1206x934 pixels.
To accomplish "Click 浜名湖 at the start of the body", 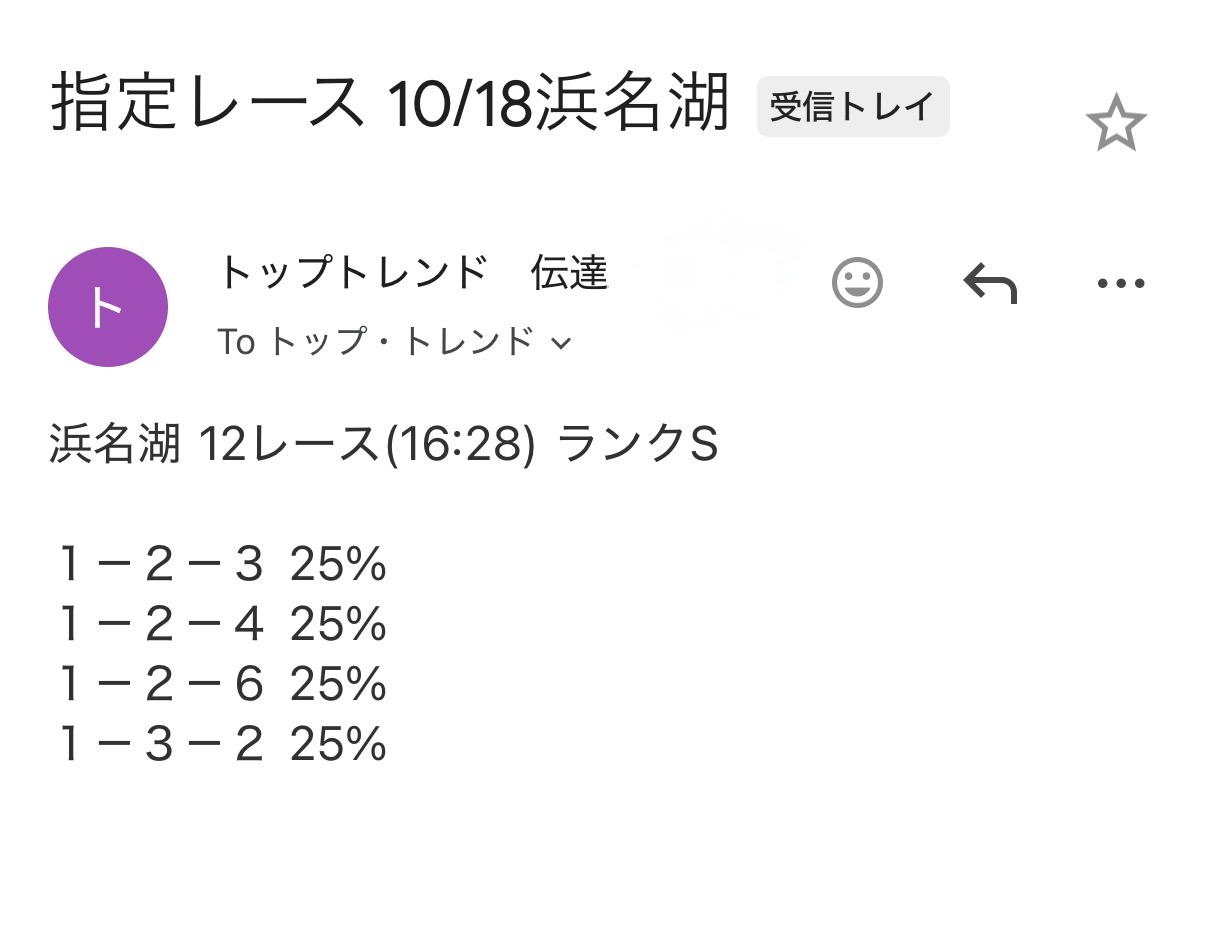I will [114, 446].
